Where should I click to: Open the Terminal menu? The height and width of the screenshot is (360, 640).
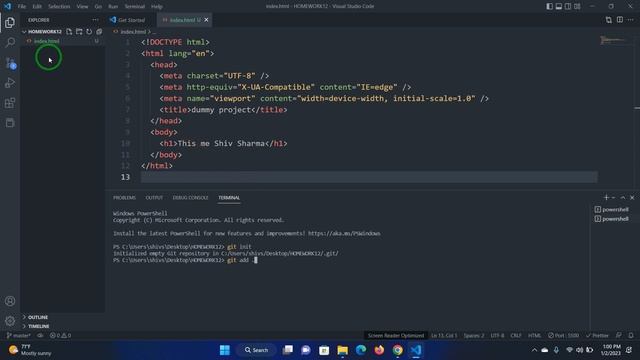pyautogui.click(x=135, y=6)
